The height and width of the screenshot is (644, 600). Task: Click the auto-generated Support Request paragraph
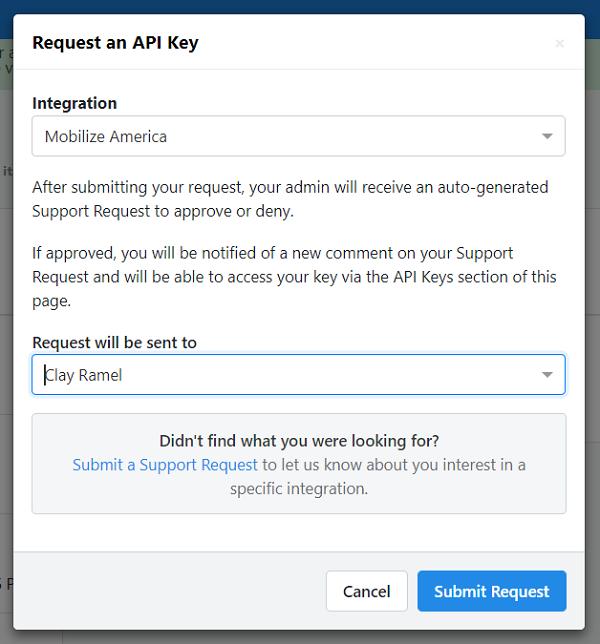pyautogui.click(x=290, y=199)
